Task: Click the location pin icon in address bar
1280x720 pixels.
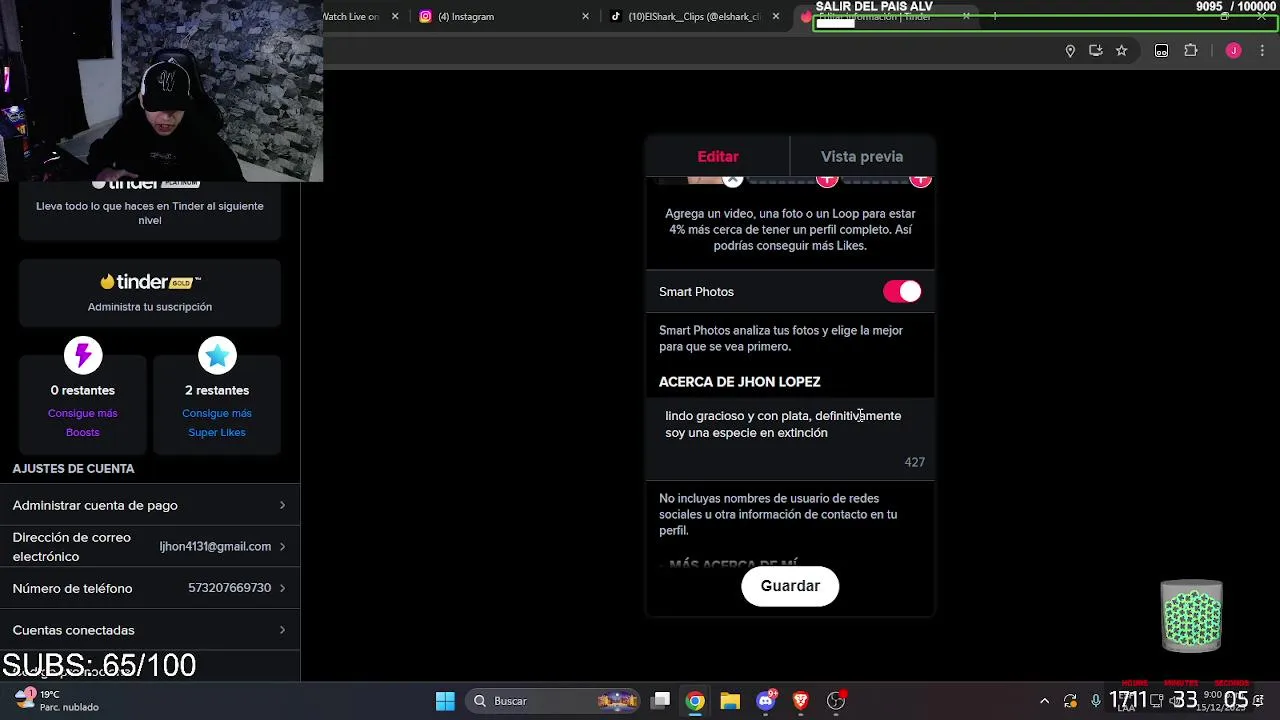Action: [1070, 51]
